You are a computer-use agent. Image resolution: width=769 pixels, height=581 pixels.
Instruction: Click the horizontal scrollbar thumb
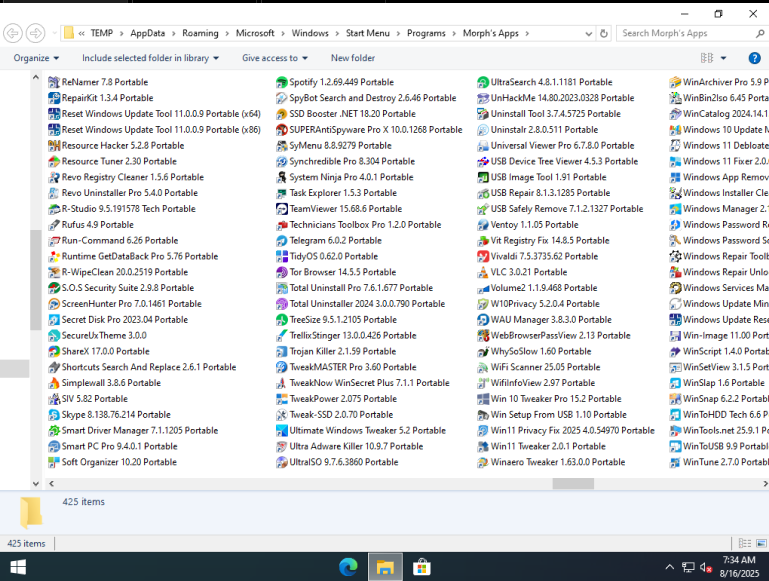click(573, 484)
